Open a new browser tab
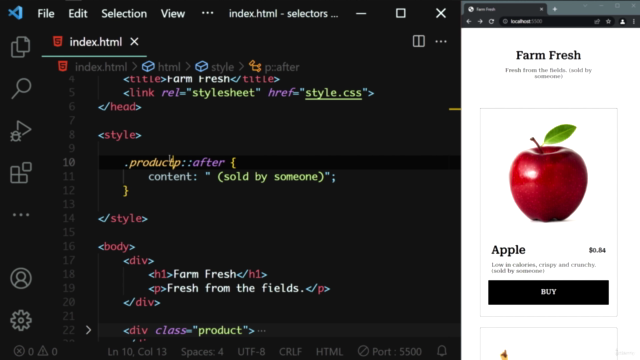 point(555,9)
